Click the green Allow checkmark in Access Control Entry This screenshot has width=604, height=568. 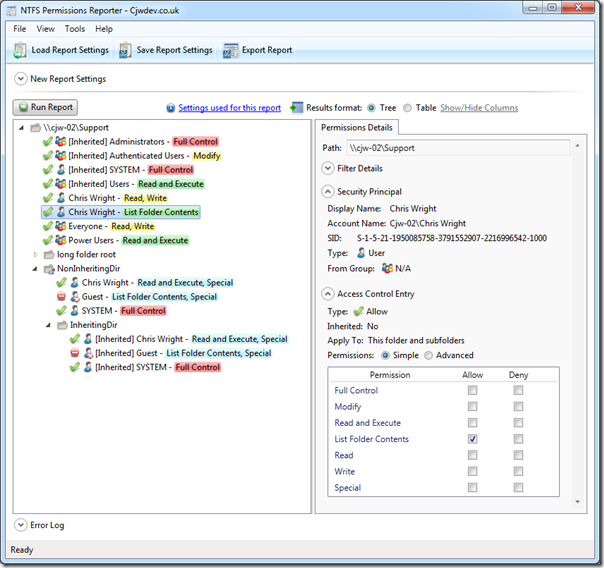point(358,311)
